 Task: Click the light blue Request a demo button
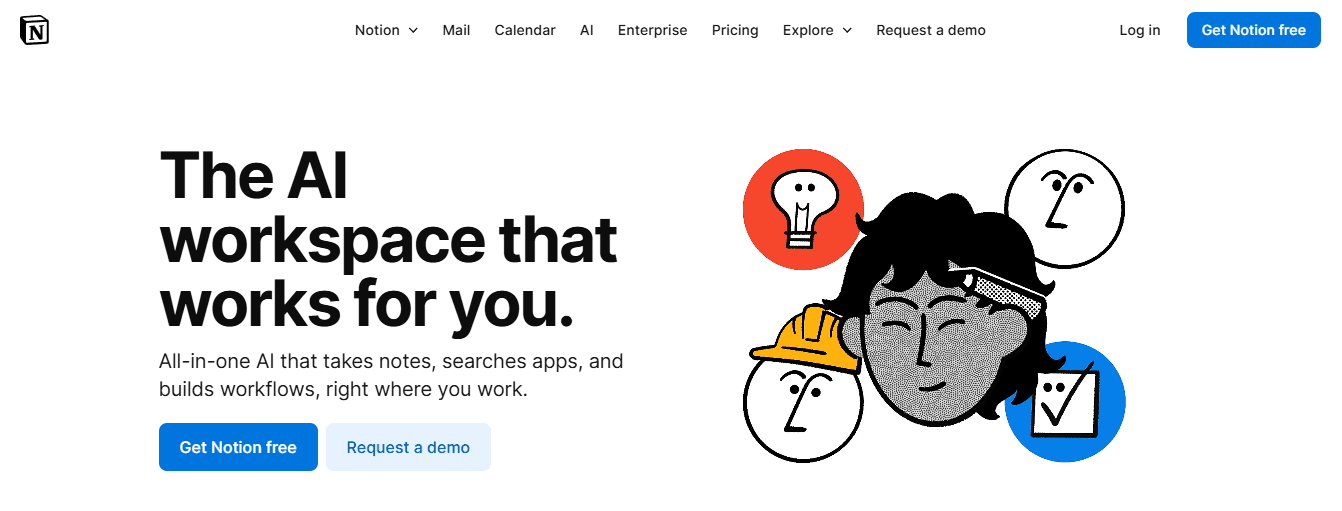408,447
